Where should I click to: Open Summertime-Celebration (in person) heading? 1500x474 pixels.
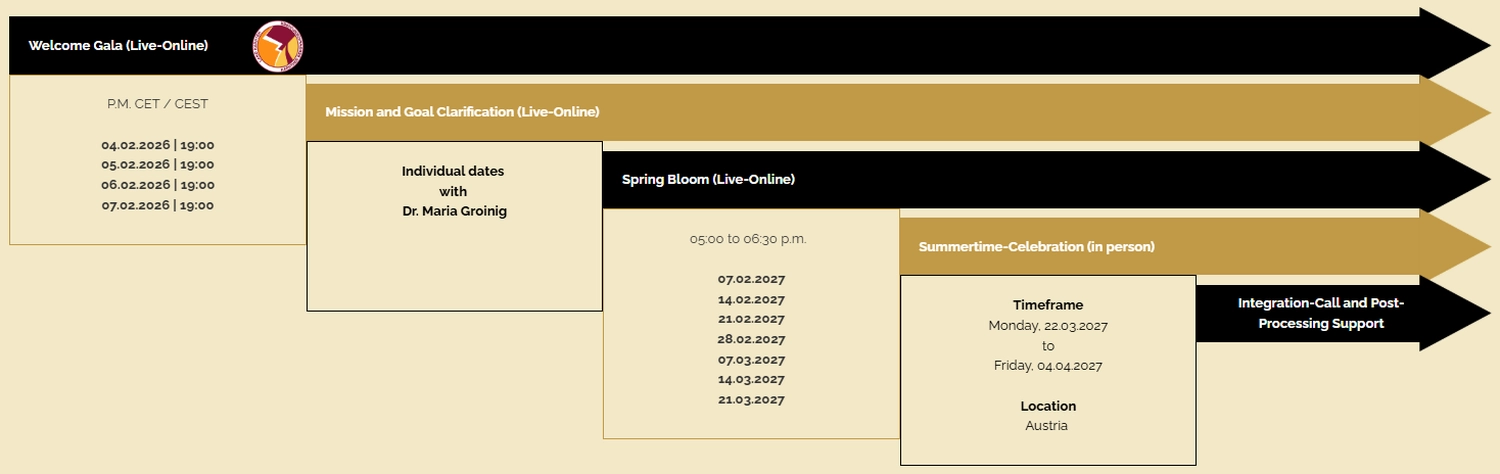click(x=1036, y=246)
